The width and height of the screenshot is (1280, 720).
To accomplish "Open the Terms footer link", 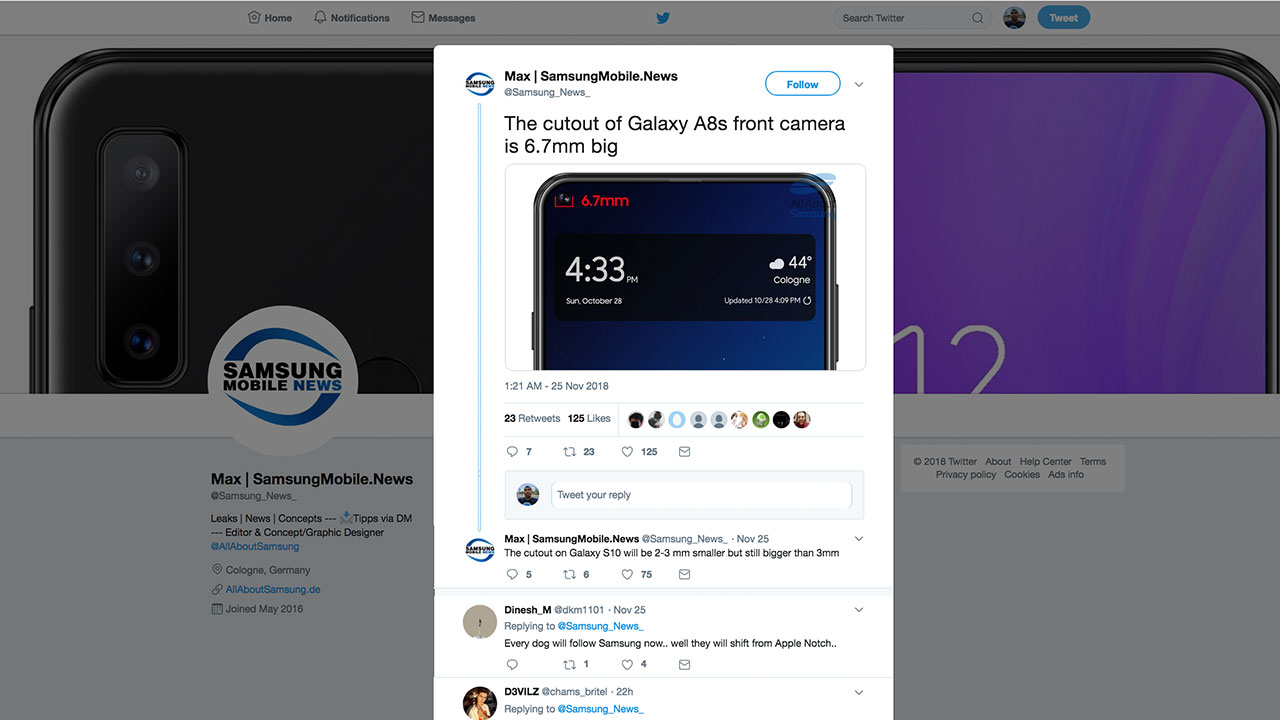I will pos(1093,462).
